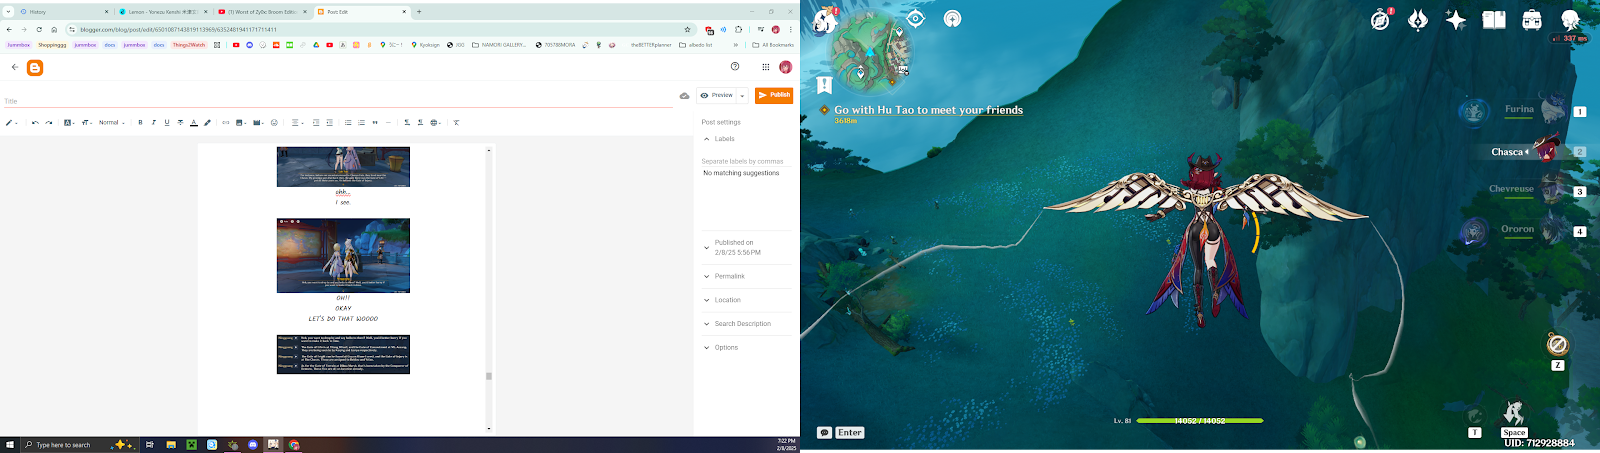
Task: Open the font size dropdown
Action: [x=86, y=123]
